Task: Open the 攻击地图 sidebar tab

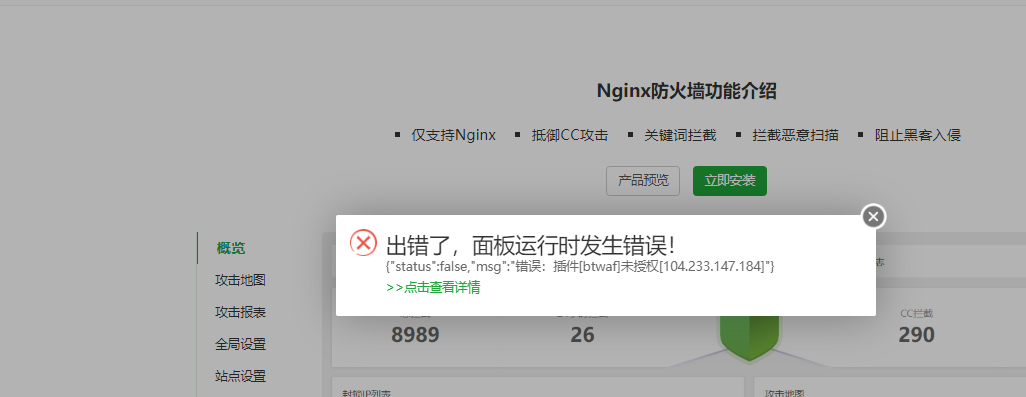Action: pos(240,281)
